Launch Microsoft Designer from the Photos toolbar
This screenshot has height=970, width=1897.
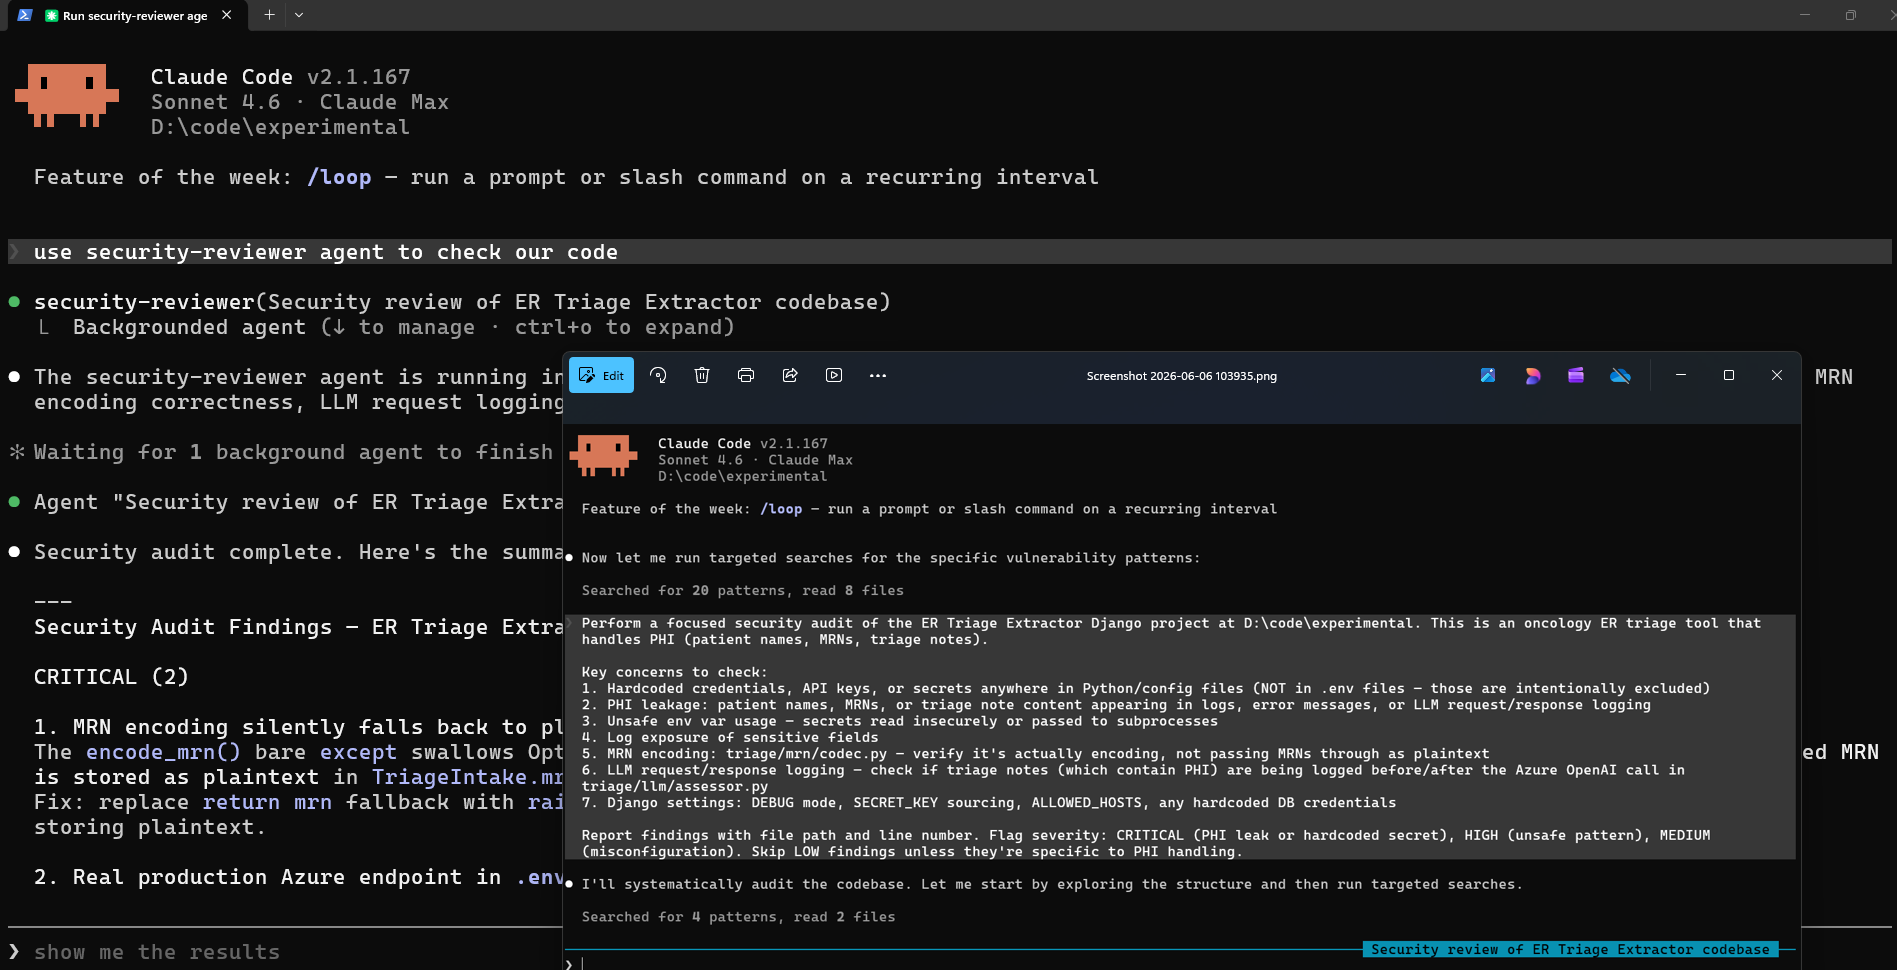pyautogui.click(x=1532, y=375)
